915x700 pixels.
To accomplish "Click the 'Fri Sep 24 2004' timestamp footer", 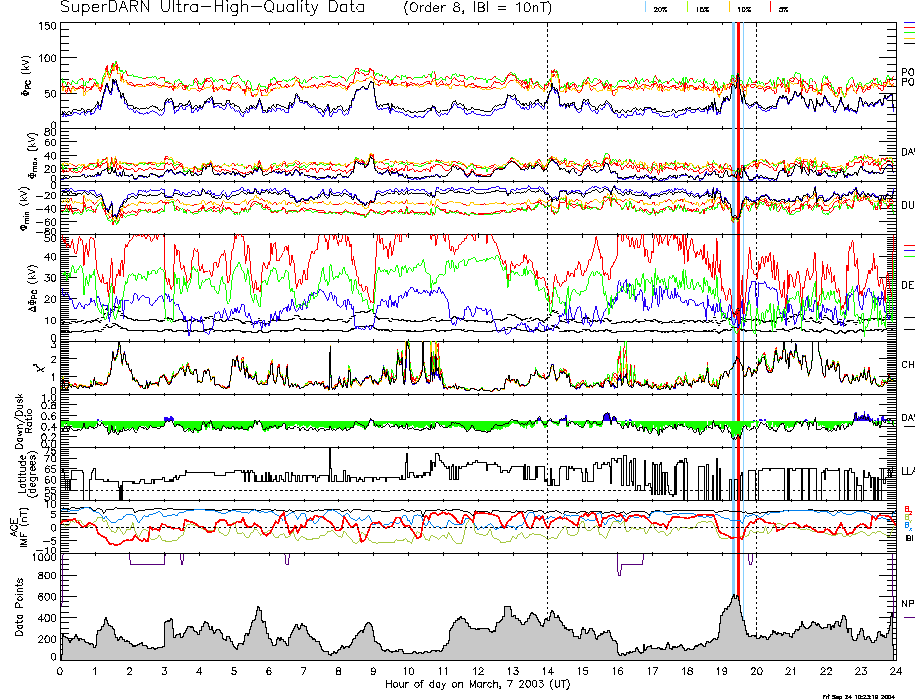I will [858, 696].
